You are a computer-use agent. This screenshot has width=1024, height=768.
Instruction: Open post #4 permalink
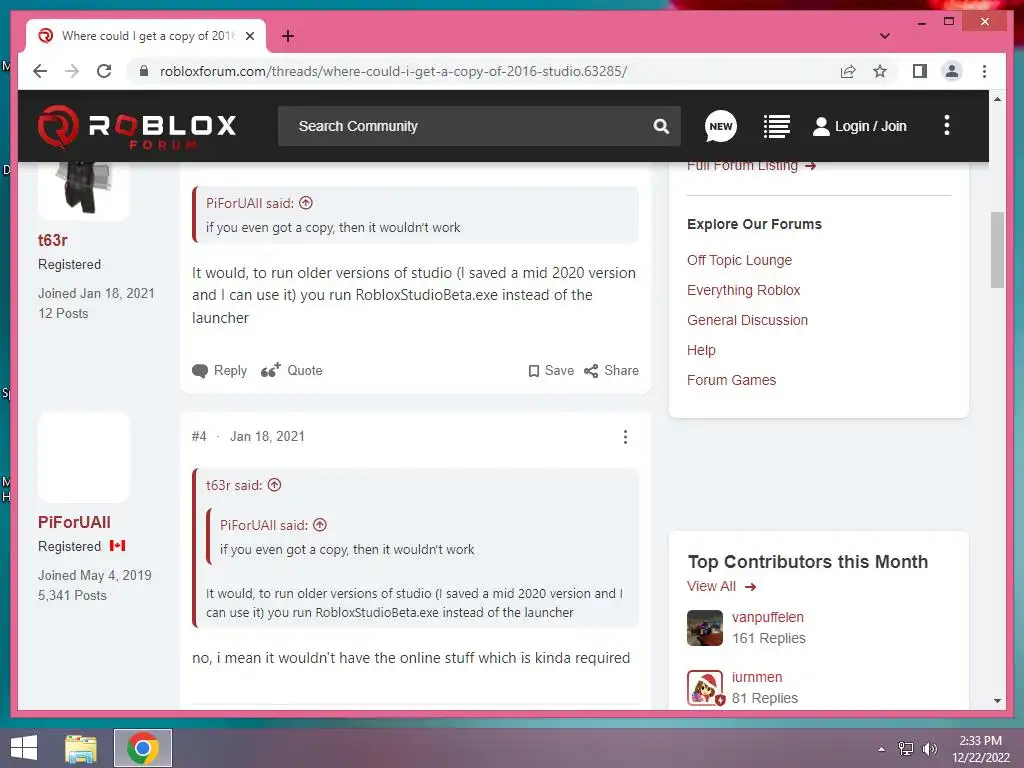click(x=199, y=436)
